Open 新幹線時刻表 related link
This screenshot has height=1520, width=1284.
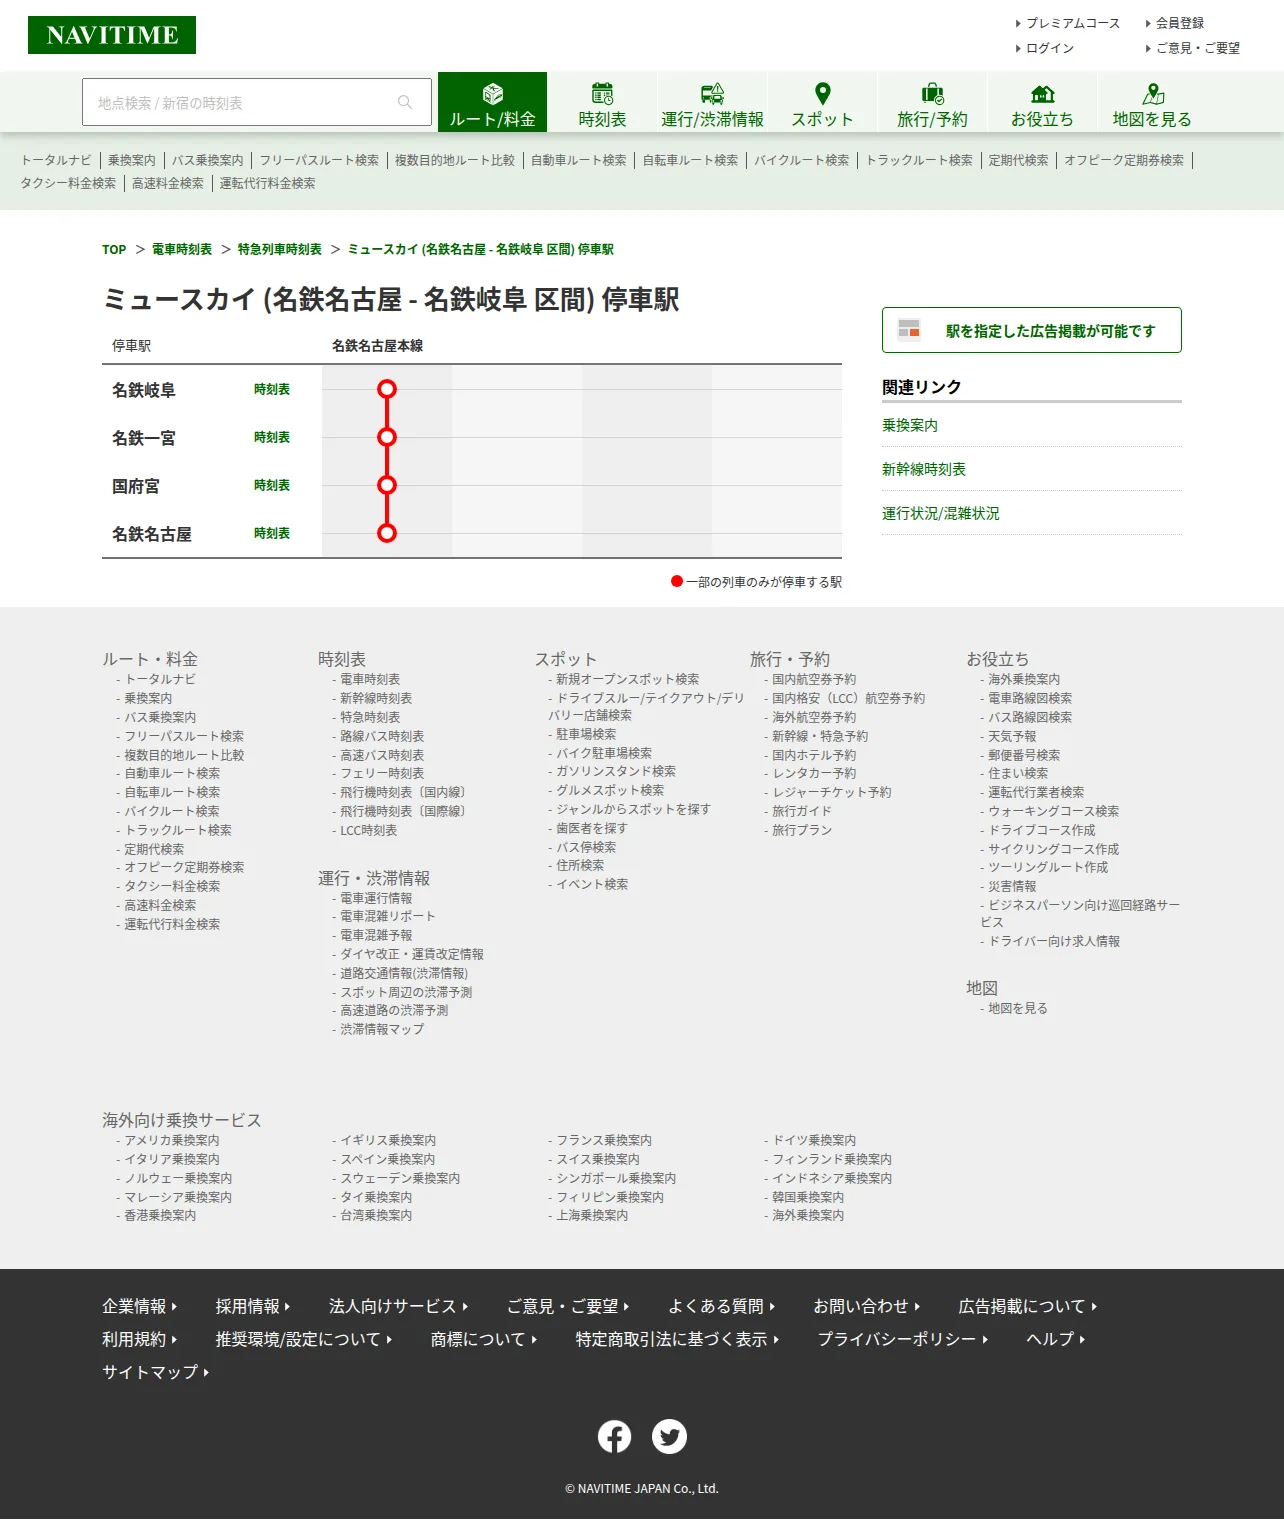924,469
